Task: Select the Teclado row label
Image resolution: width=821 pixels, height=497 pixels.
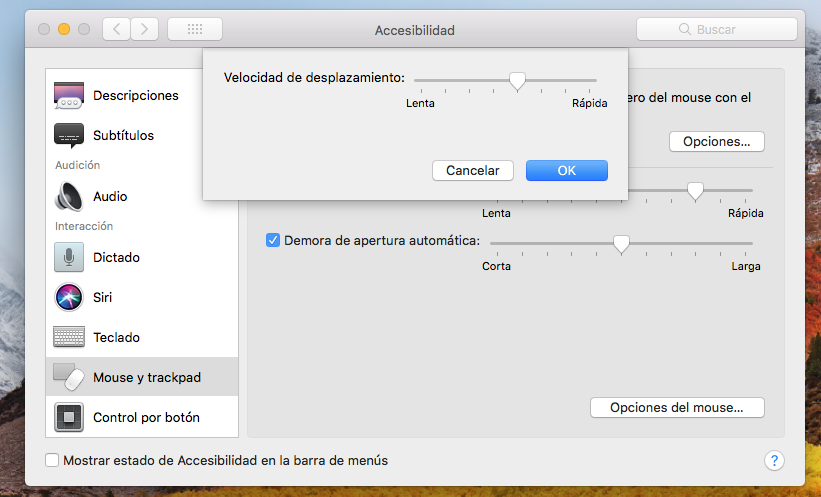Action: [116, 337]
